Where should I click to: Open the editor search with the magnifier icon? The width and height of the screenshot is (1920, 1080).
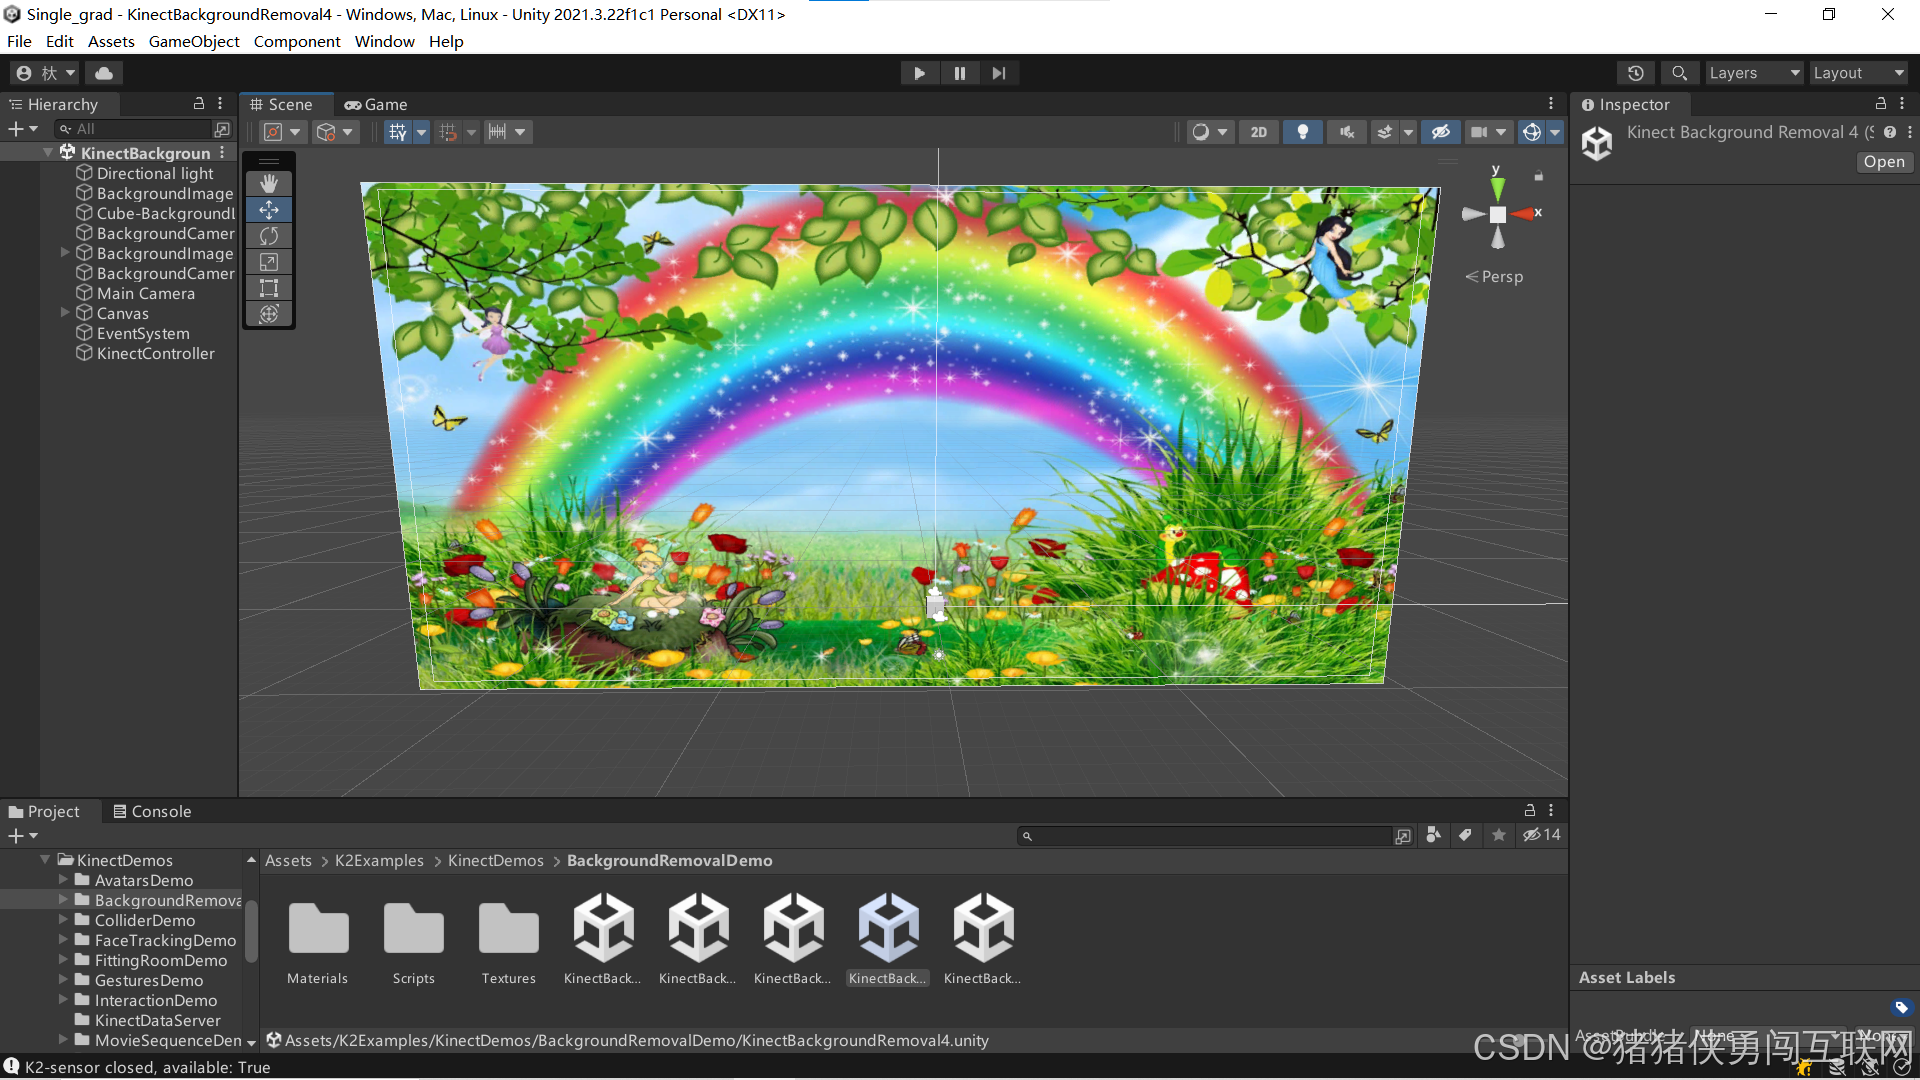click(x=1678, y=72)
